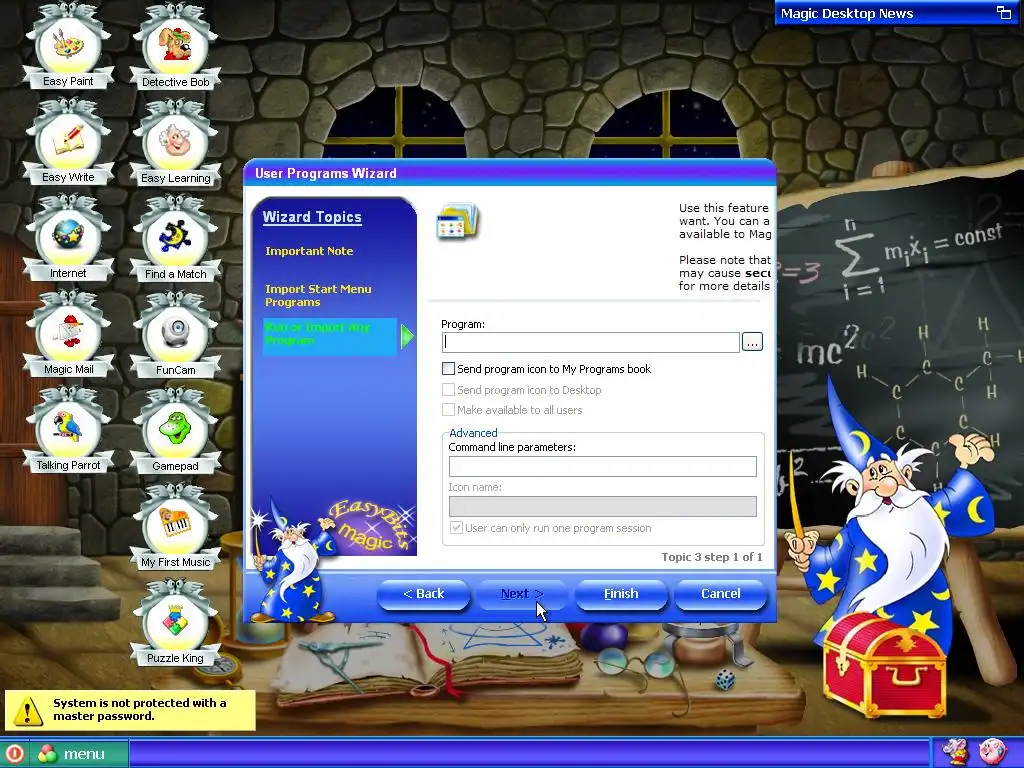Open the Talking Parrot icon

point(68,431)
